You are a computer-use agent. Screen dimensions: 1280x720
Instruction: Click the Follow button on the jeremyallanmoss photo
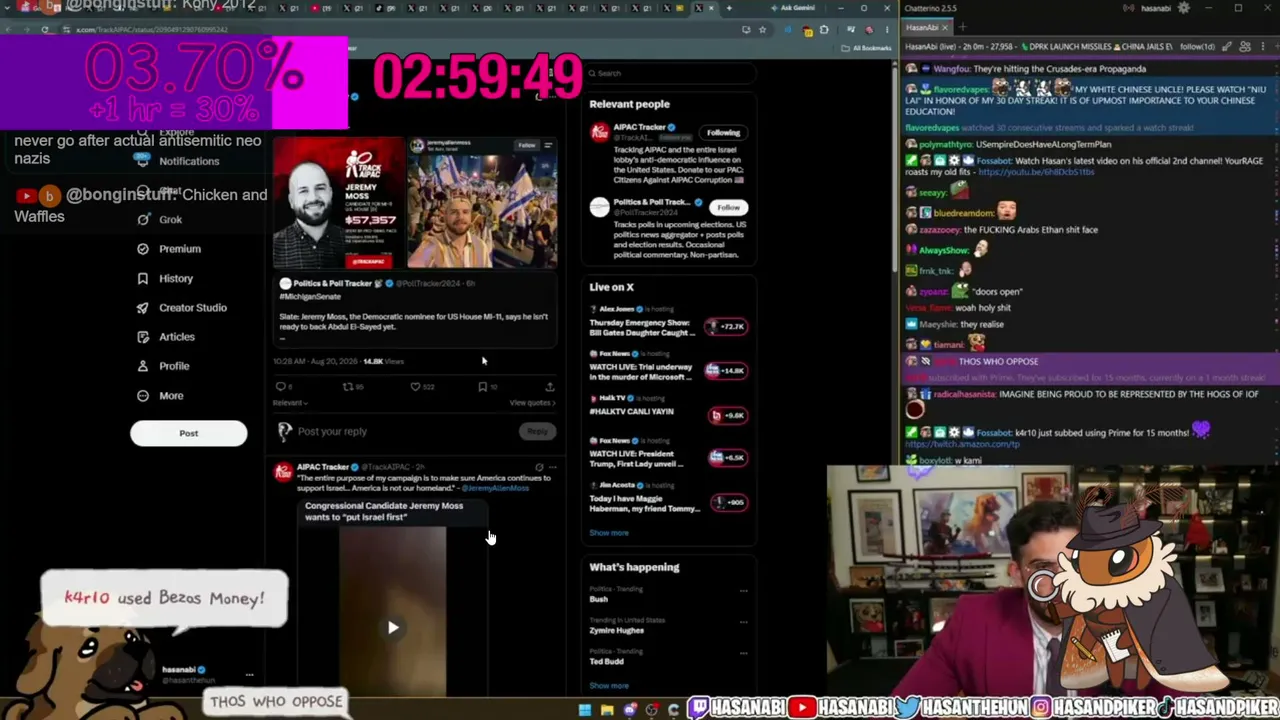coord(527,146)
